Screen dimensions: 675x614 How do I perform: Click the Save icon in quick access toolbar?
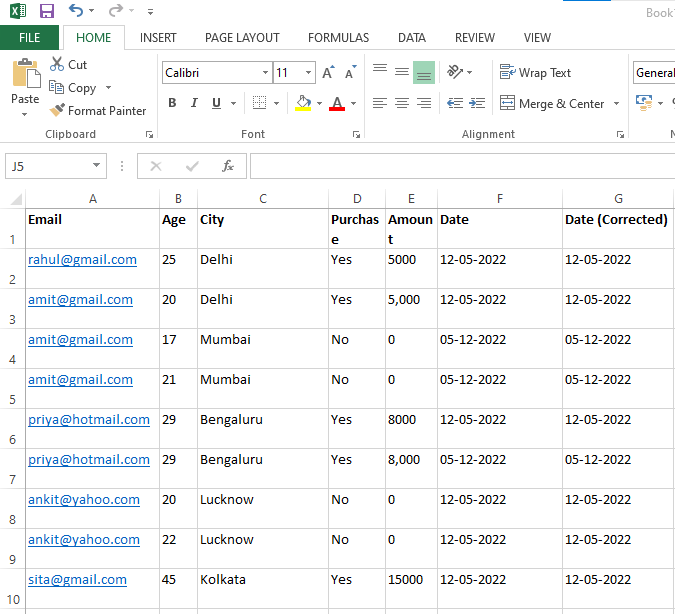pos(47,11)
